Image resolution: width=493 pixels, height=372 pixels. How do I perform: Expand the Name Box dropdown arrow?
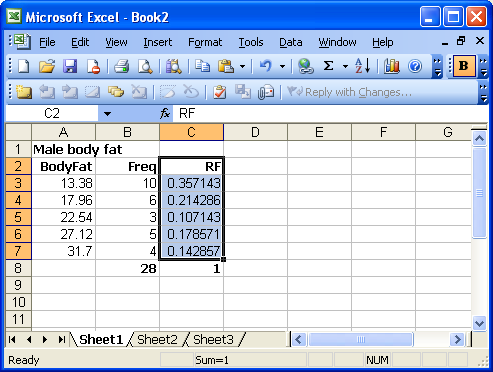tap(107, 114)
